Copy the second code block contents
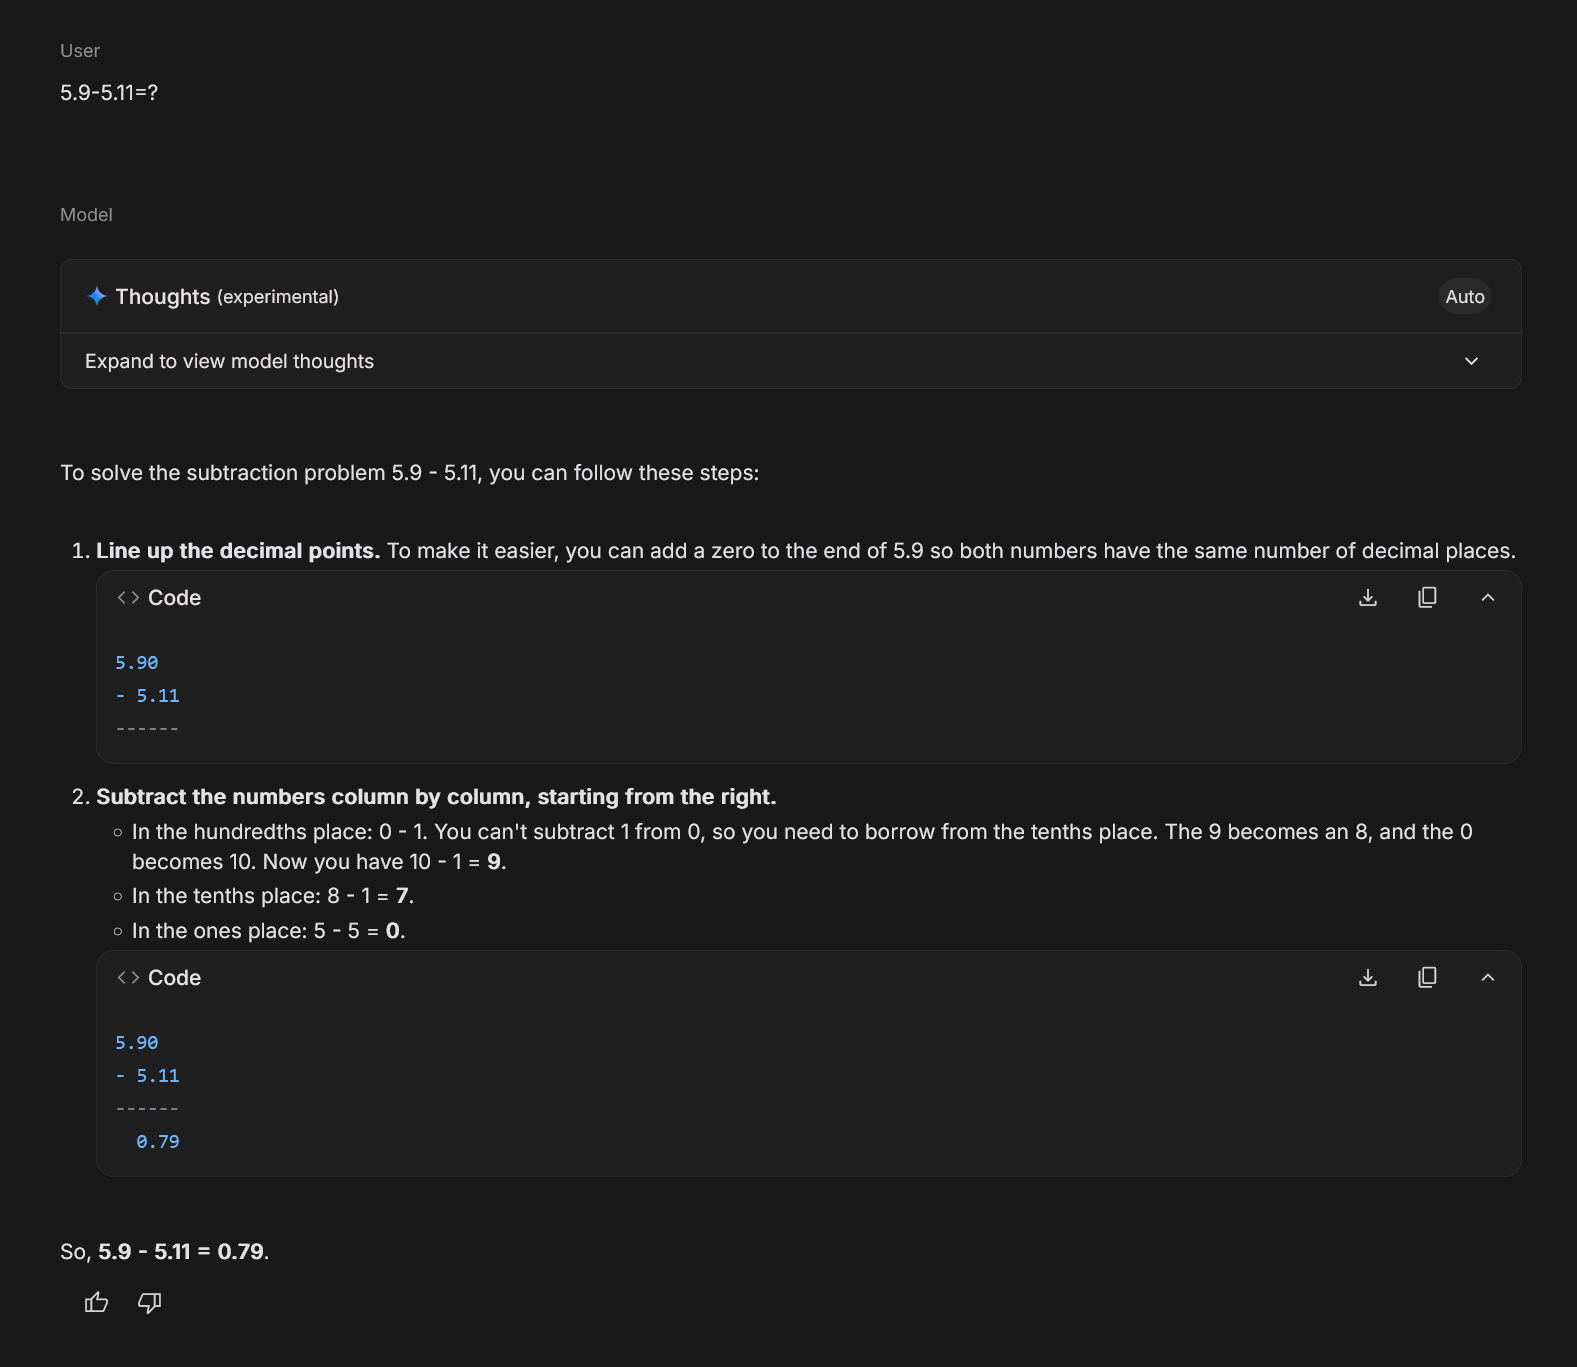 pyautogui.click(x=1427, y=977)
